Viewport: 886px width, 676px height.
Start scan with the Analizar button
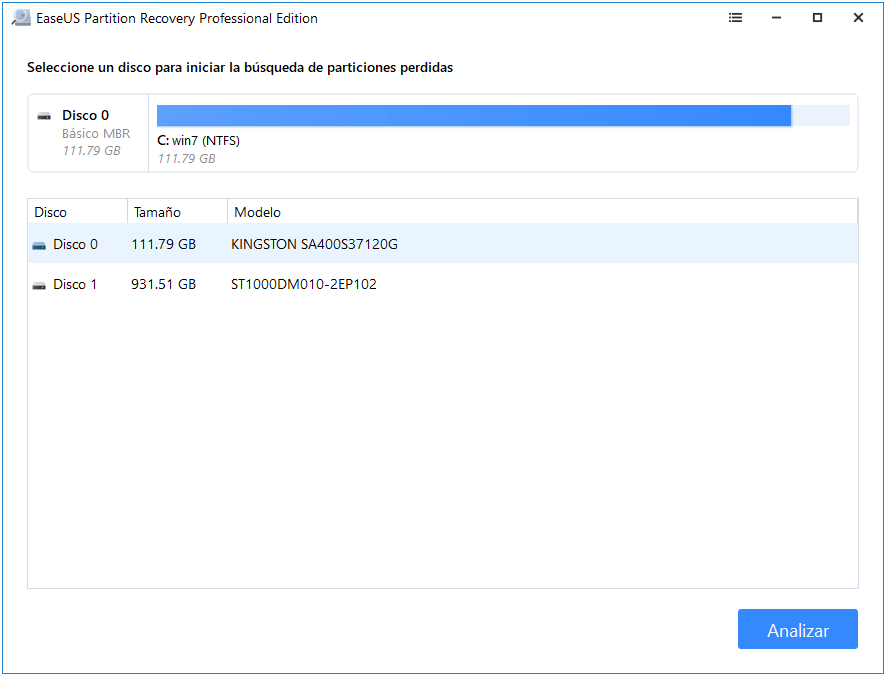pos(798,629)
